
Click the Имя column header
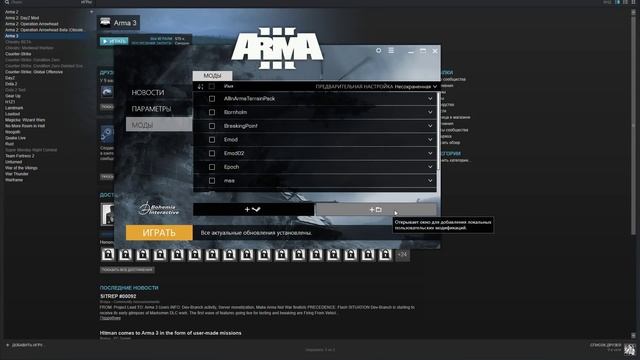[229, 87]
